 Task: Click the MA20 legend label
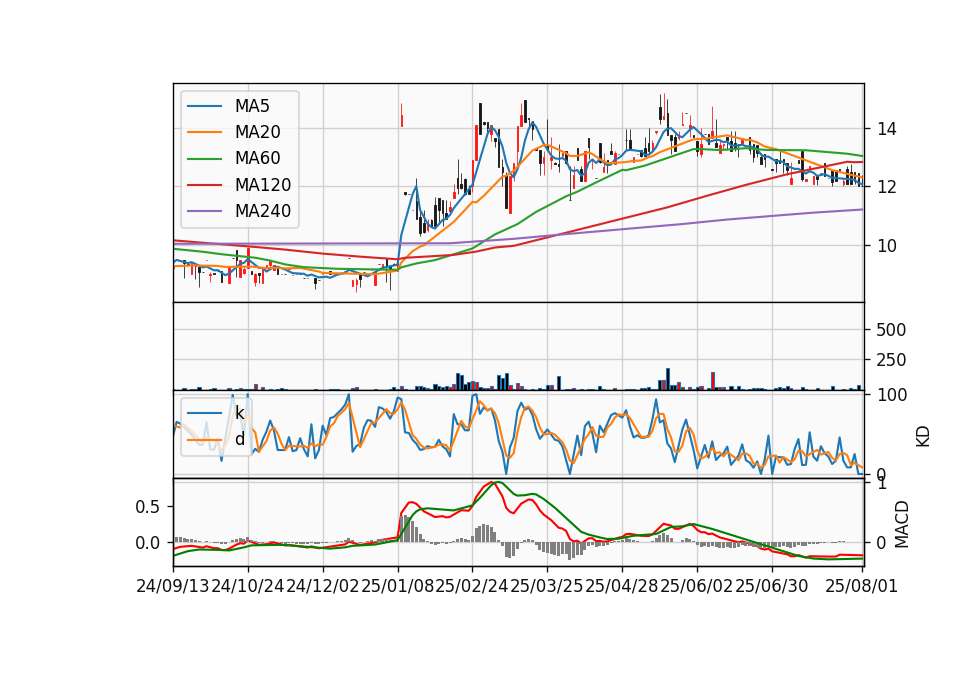click(x=257, y=132)
